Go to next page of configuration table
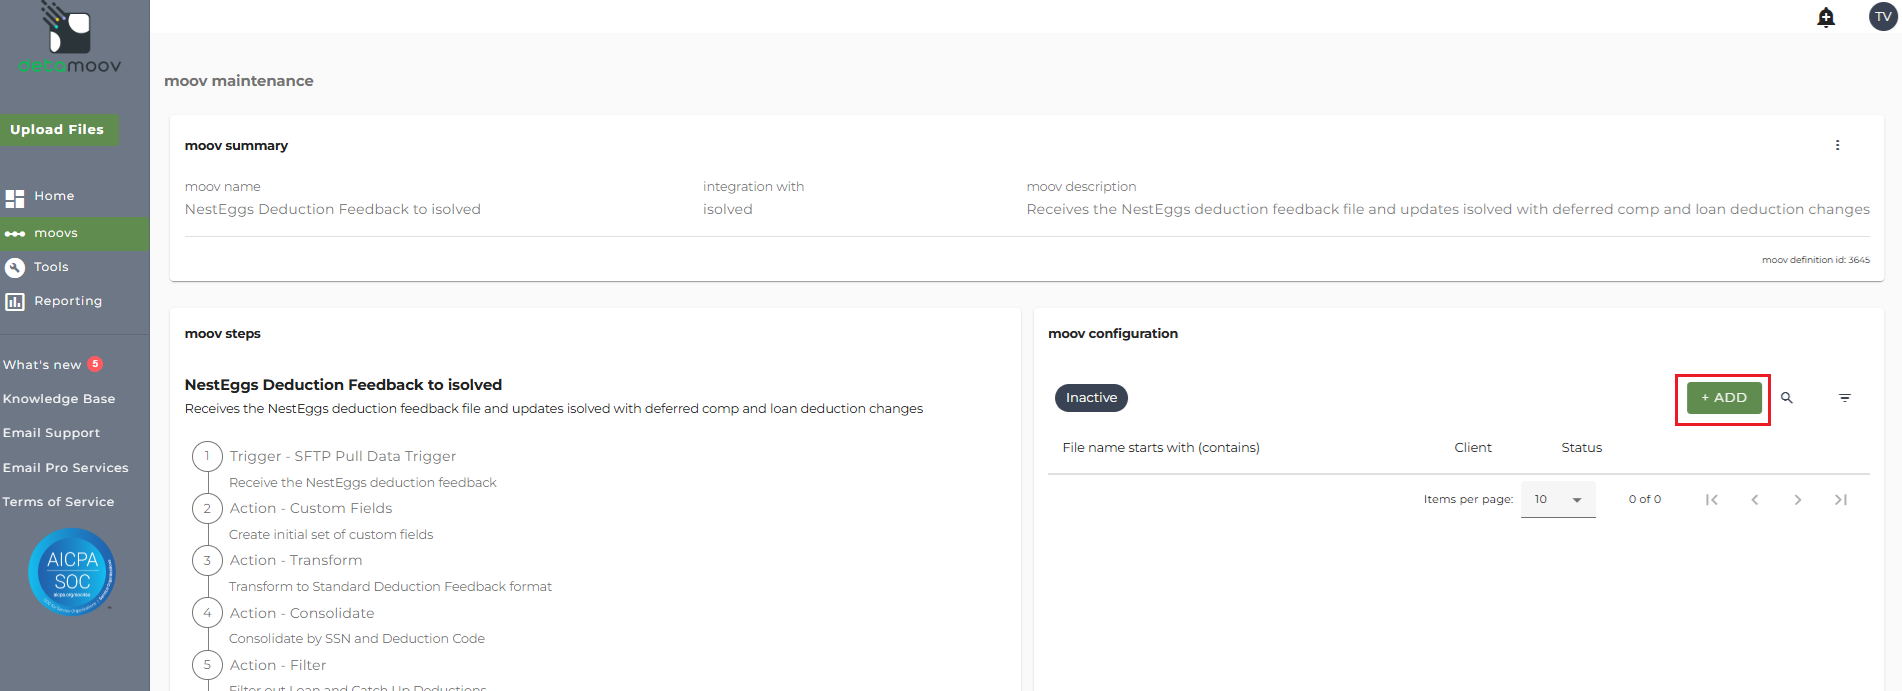Viewport: 1902px width, 691px height. tap(1798, 499)
